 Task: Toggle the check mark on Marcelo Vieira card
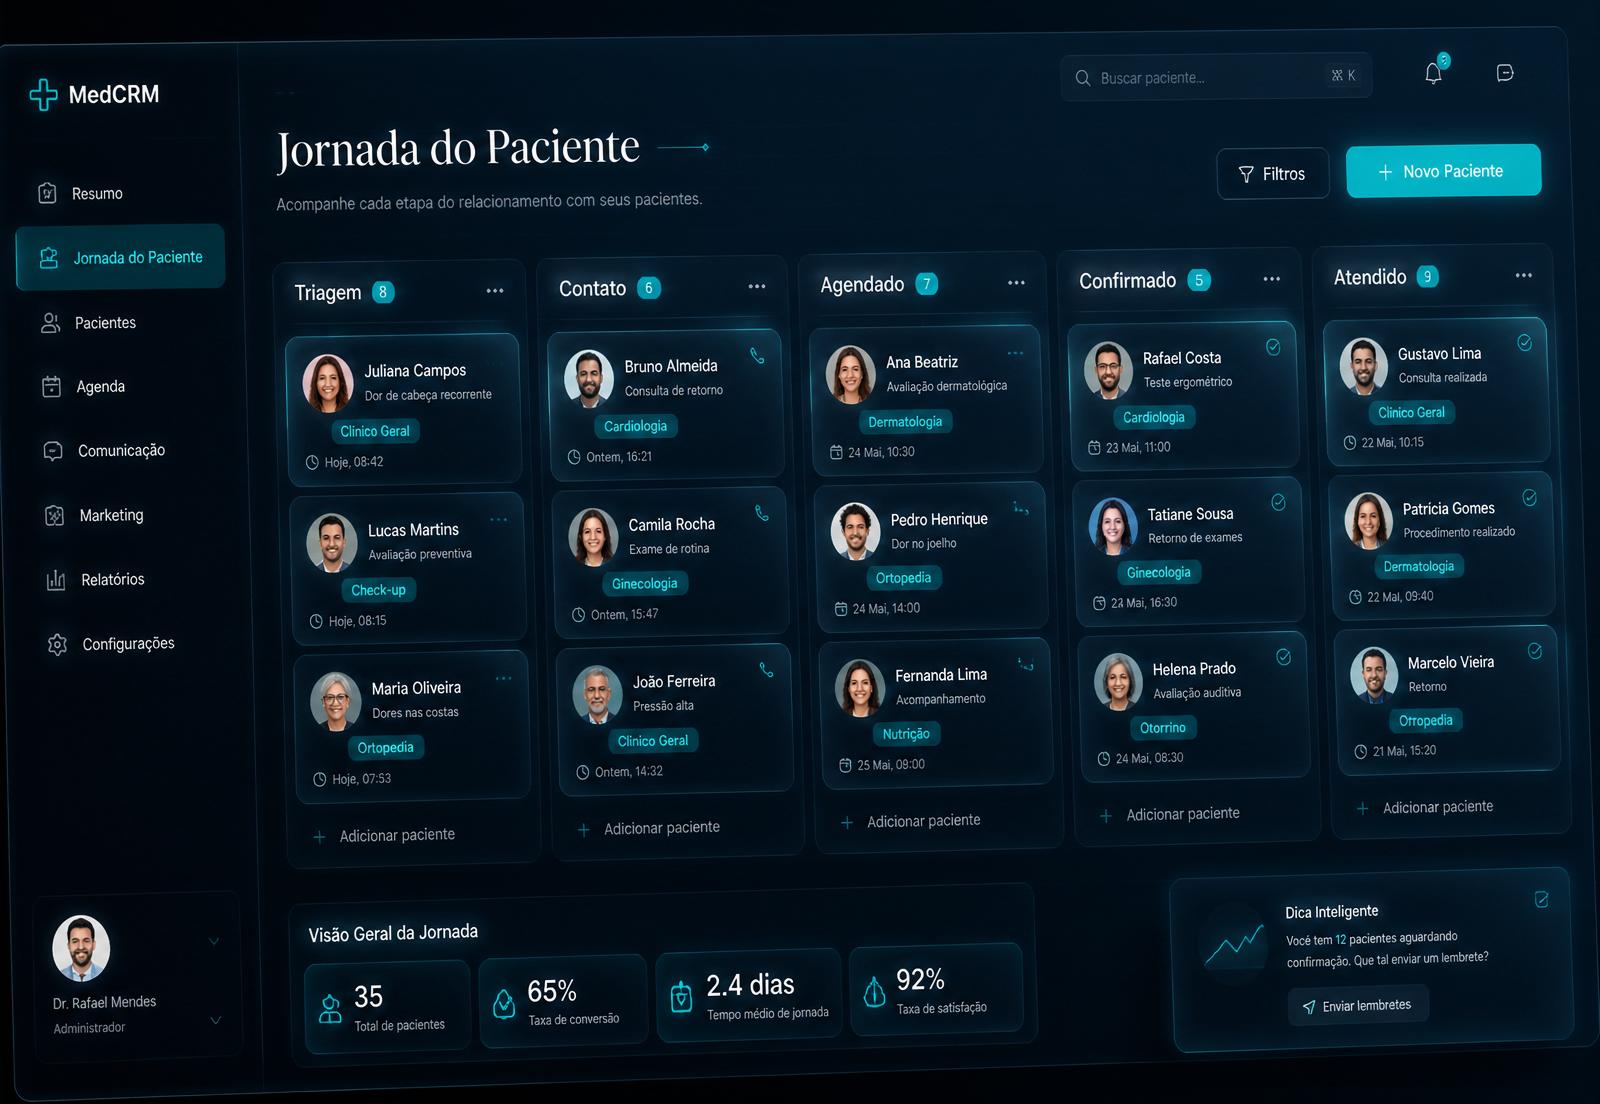1534,651
